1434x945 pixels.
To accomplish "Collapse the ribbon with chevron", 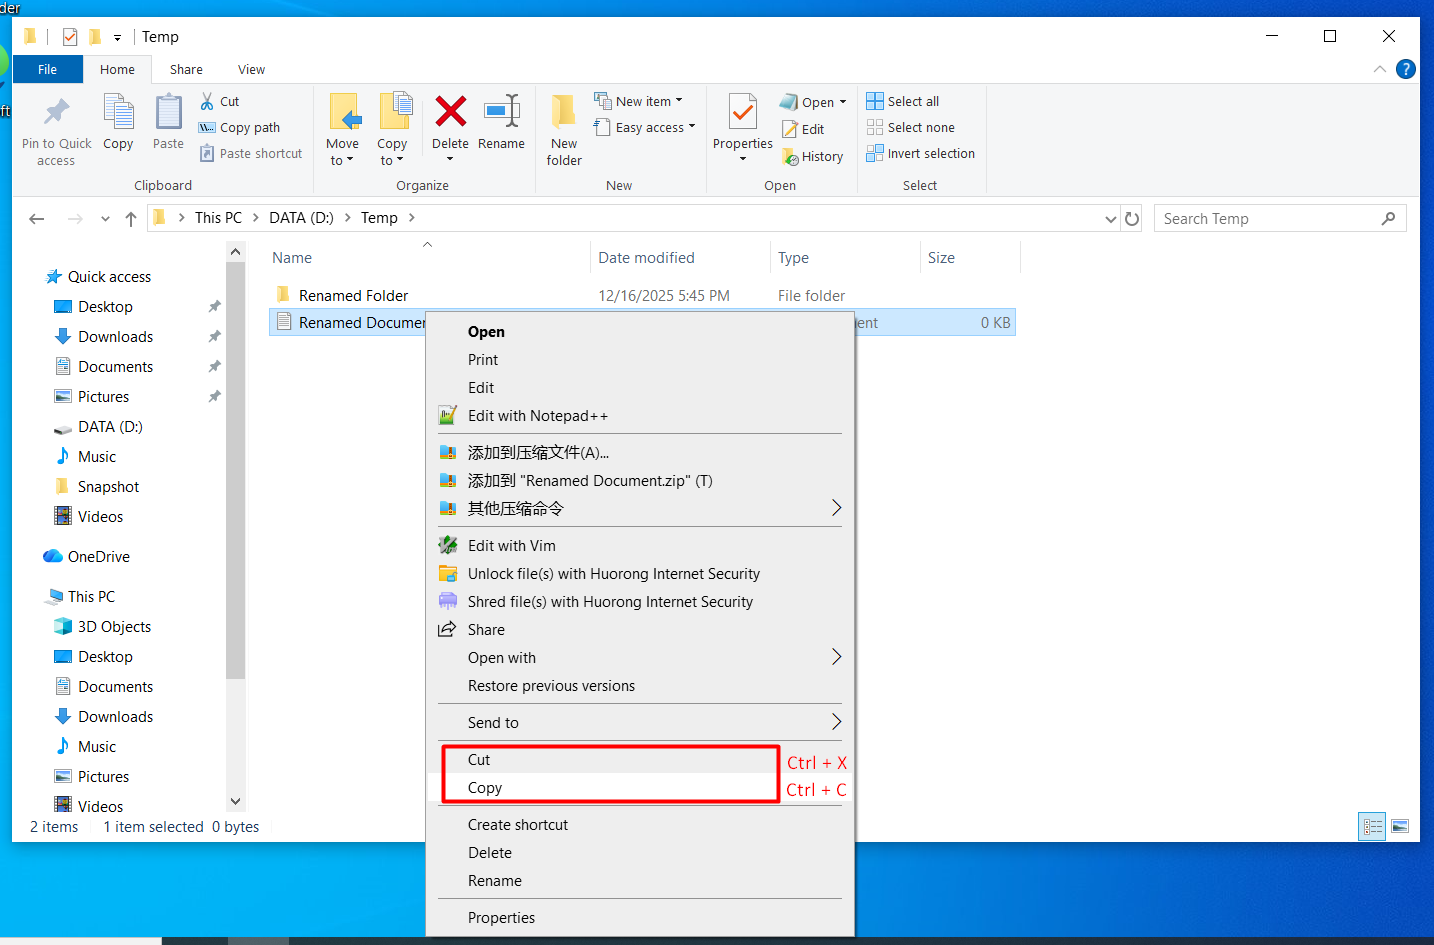I will coord(1380,69).
